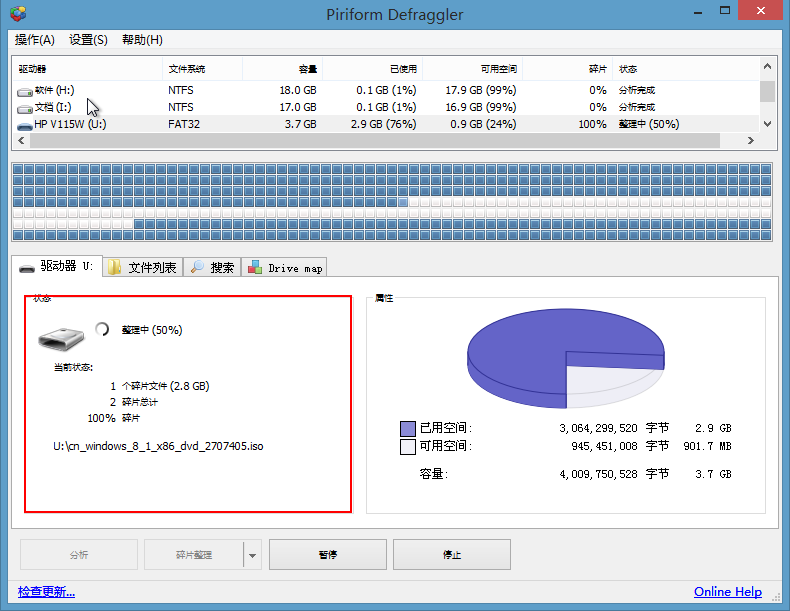This screenshot has width=790, height=611.
Task: Click the 4,009,750,528 bytes capacity value
Action: coord(598,474)
